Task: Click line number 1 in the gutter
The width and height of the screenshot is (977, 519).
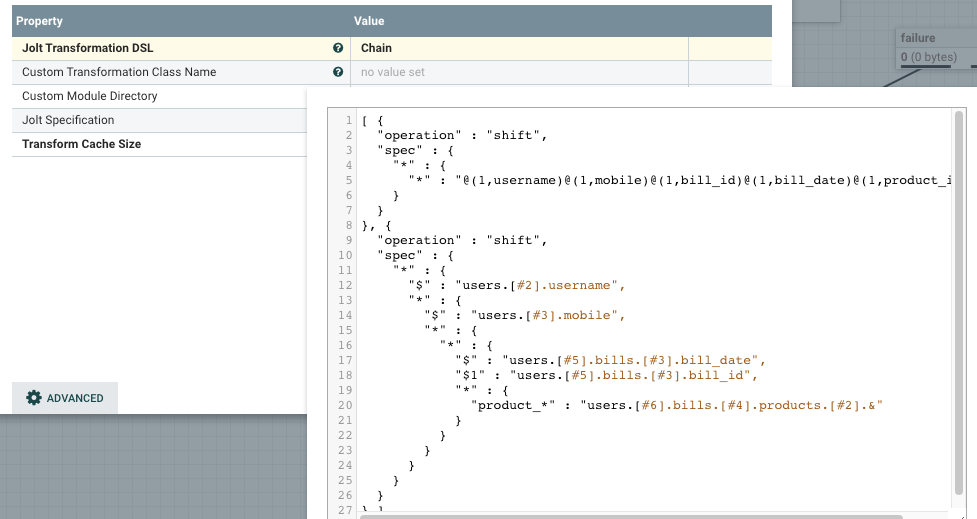Action: click(x=349, y=120)
